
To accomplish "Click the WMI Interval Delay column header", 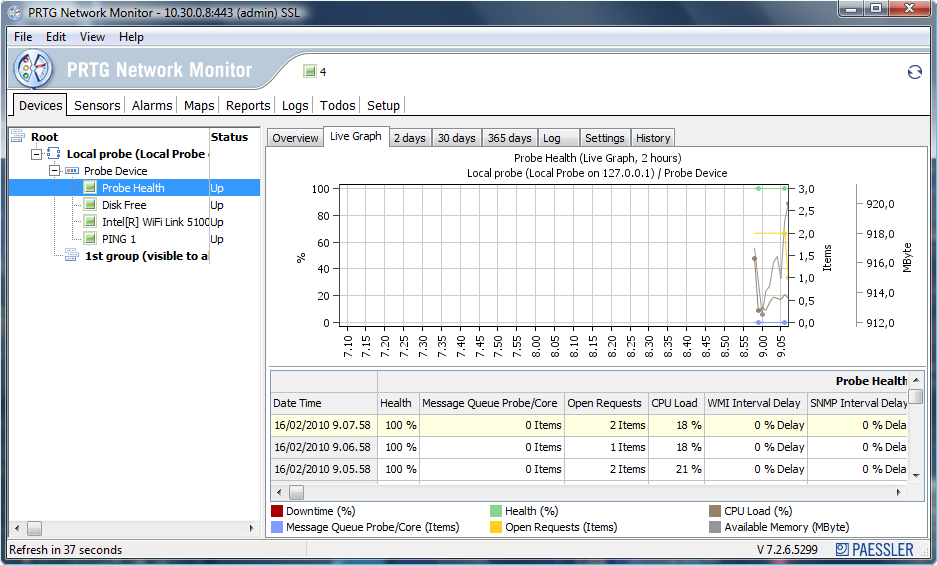I will (755, 403).
